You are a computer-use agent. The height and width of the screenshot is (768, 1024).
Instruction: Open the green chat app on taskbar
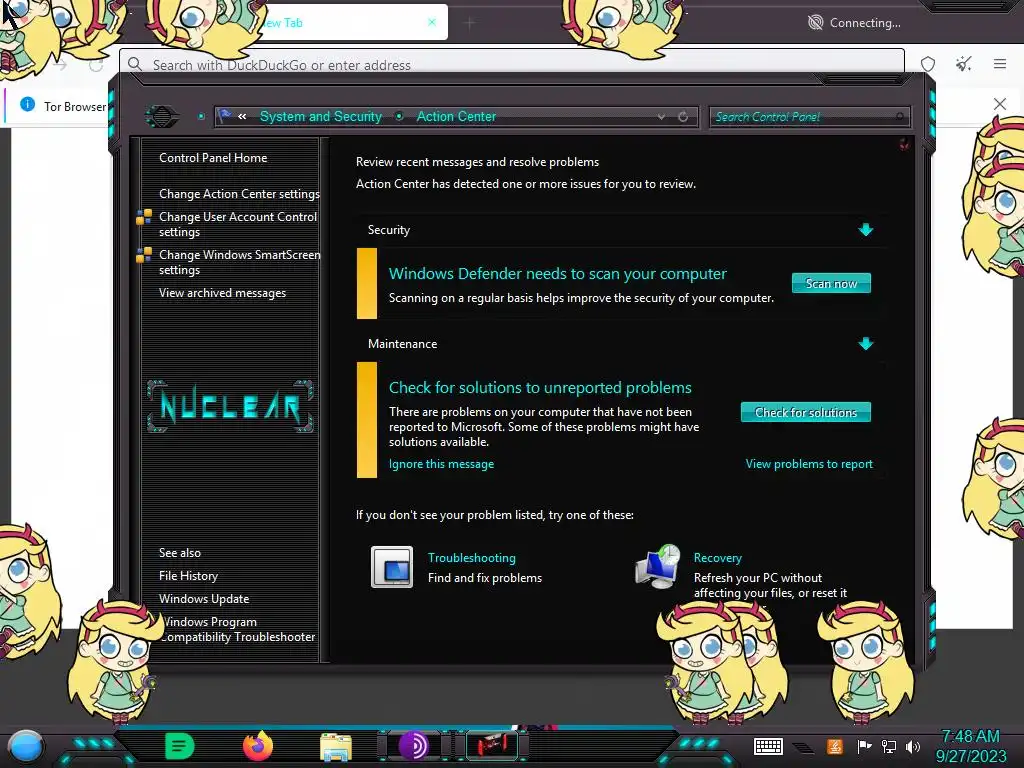[180, 746]
